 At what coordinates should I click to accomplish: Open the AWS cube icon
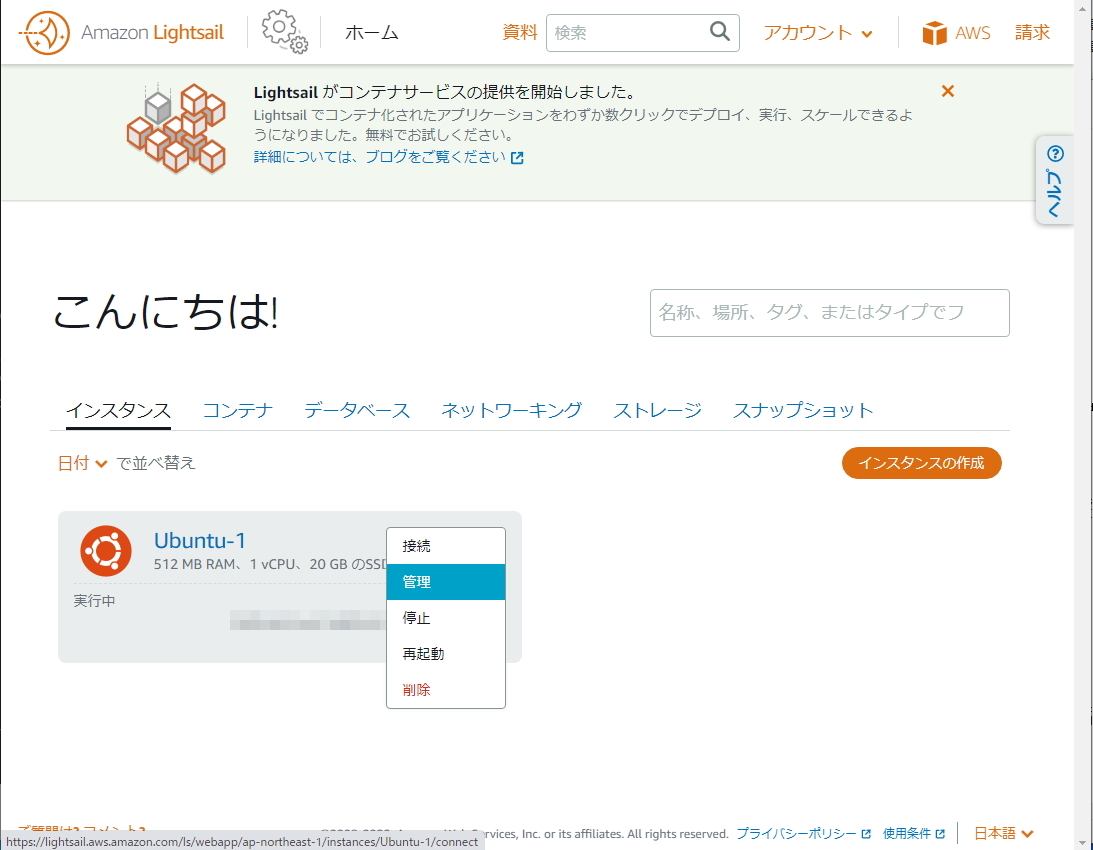934,33
